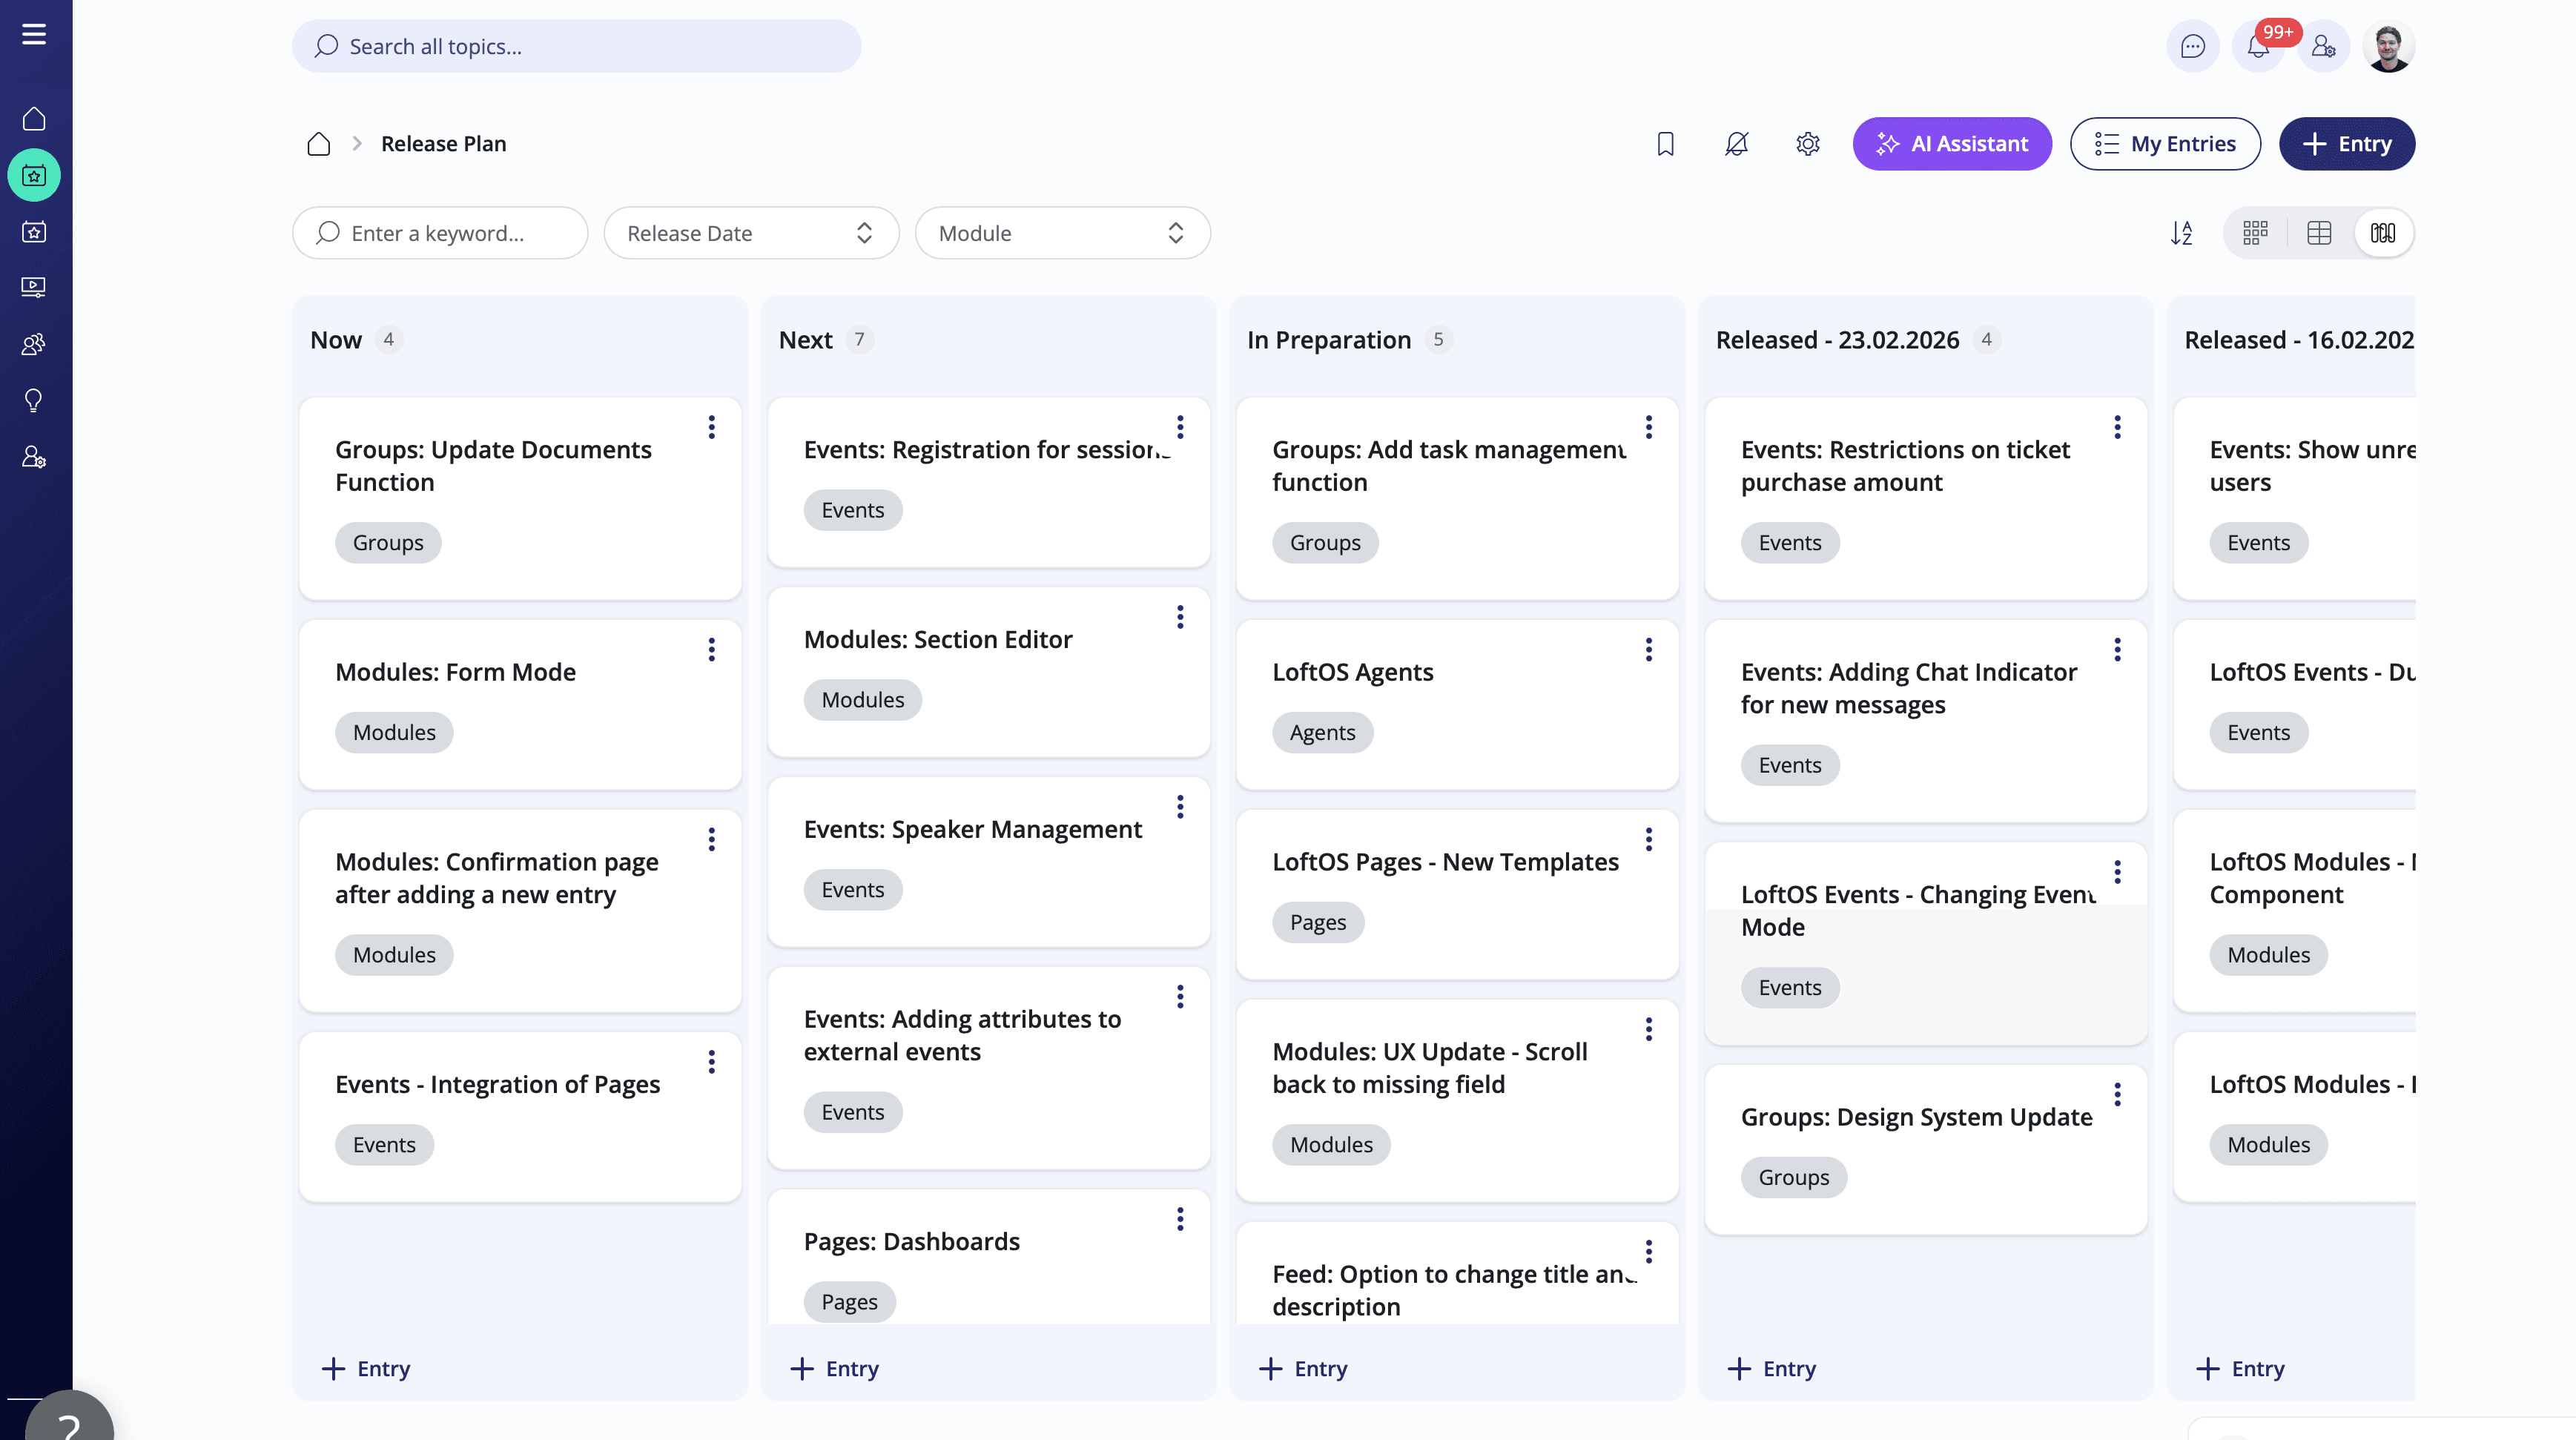Click the sort A-Z icon
2576x1440 pixels.
[2181, 233]
